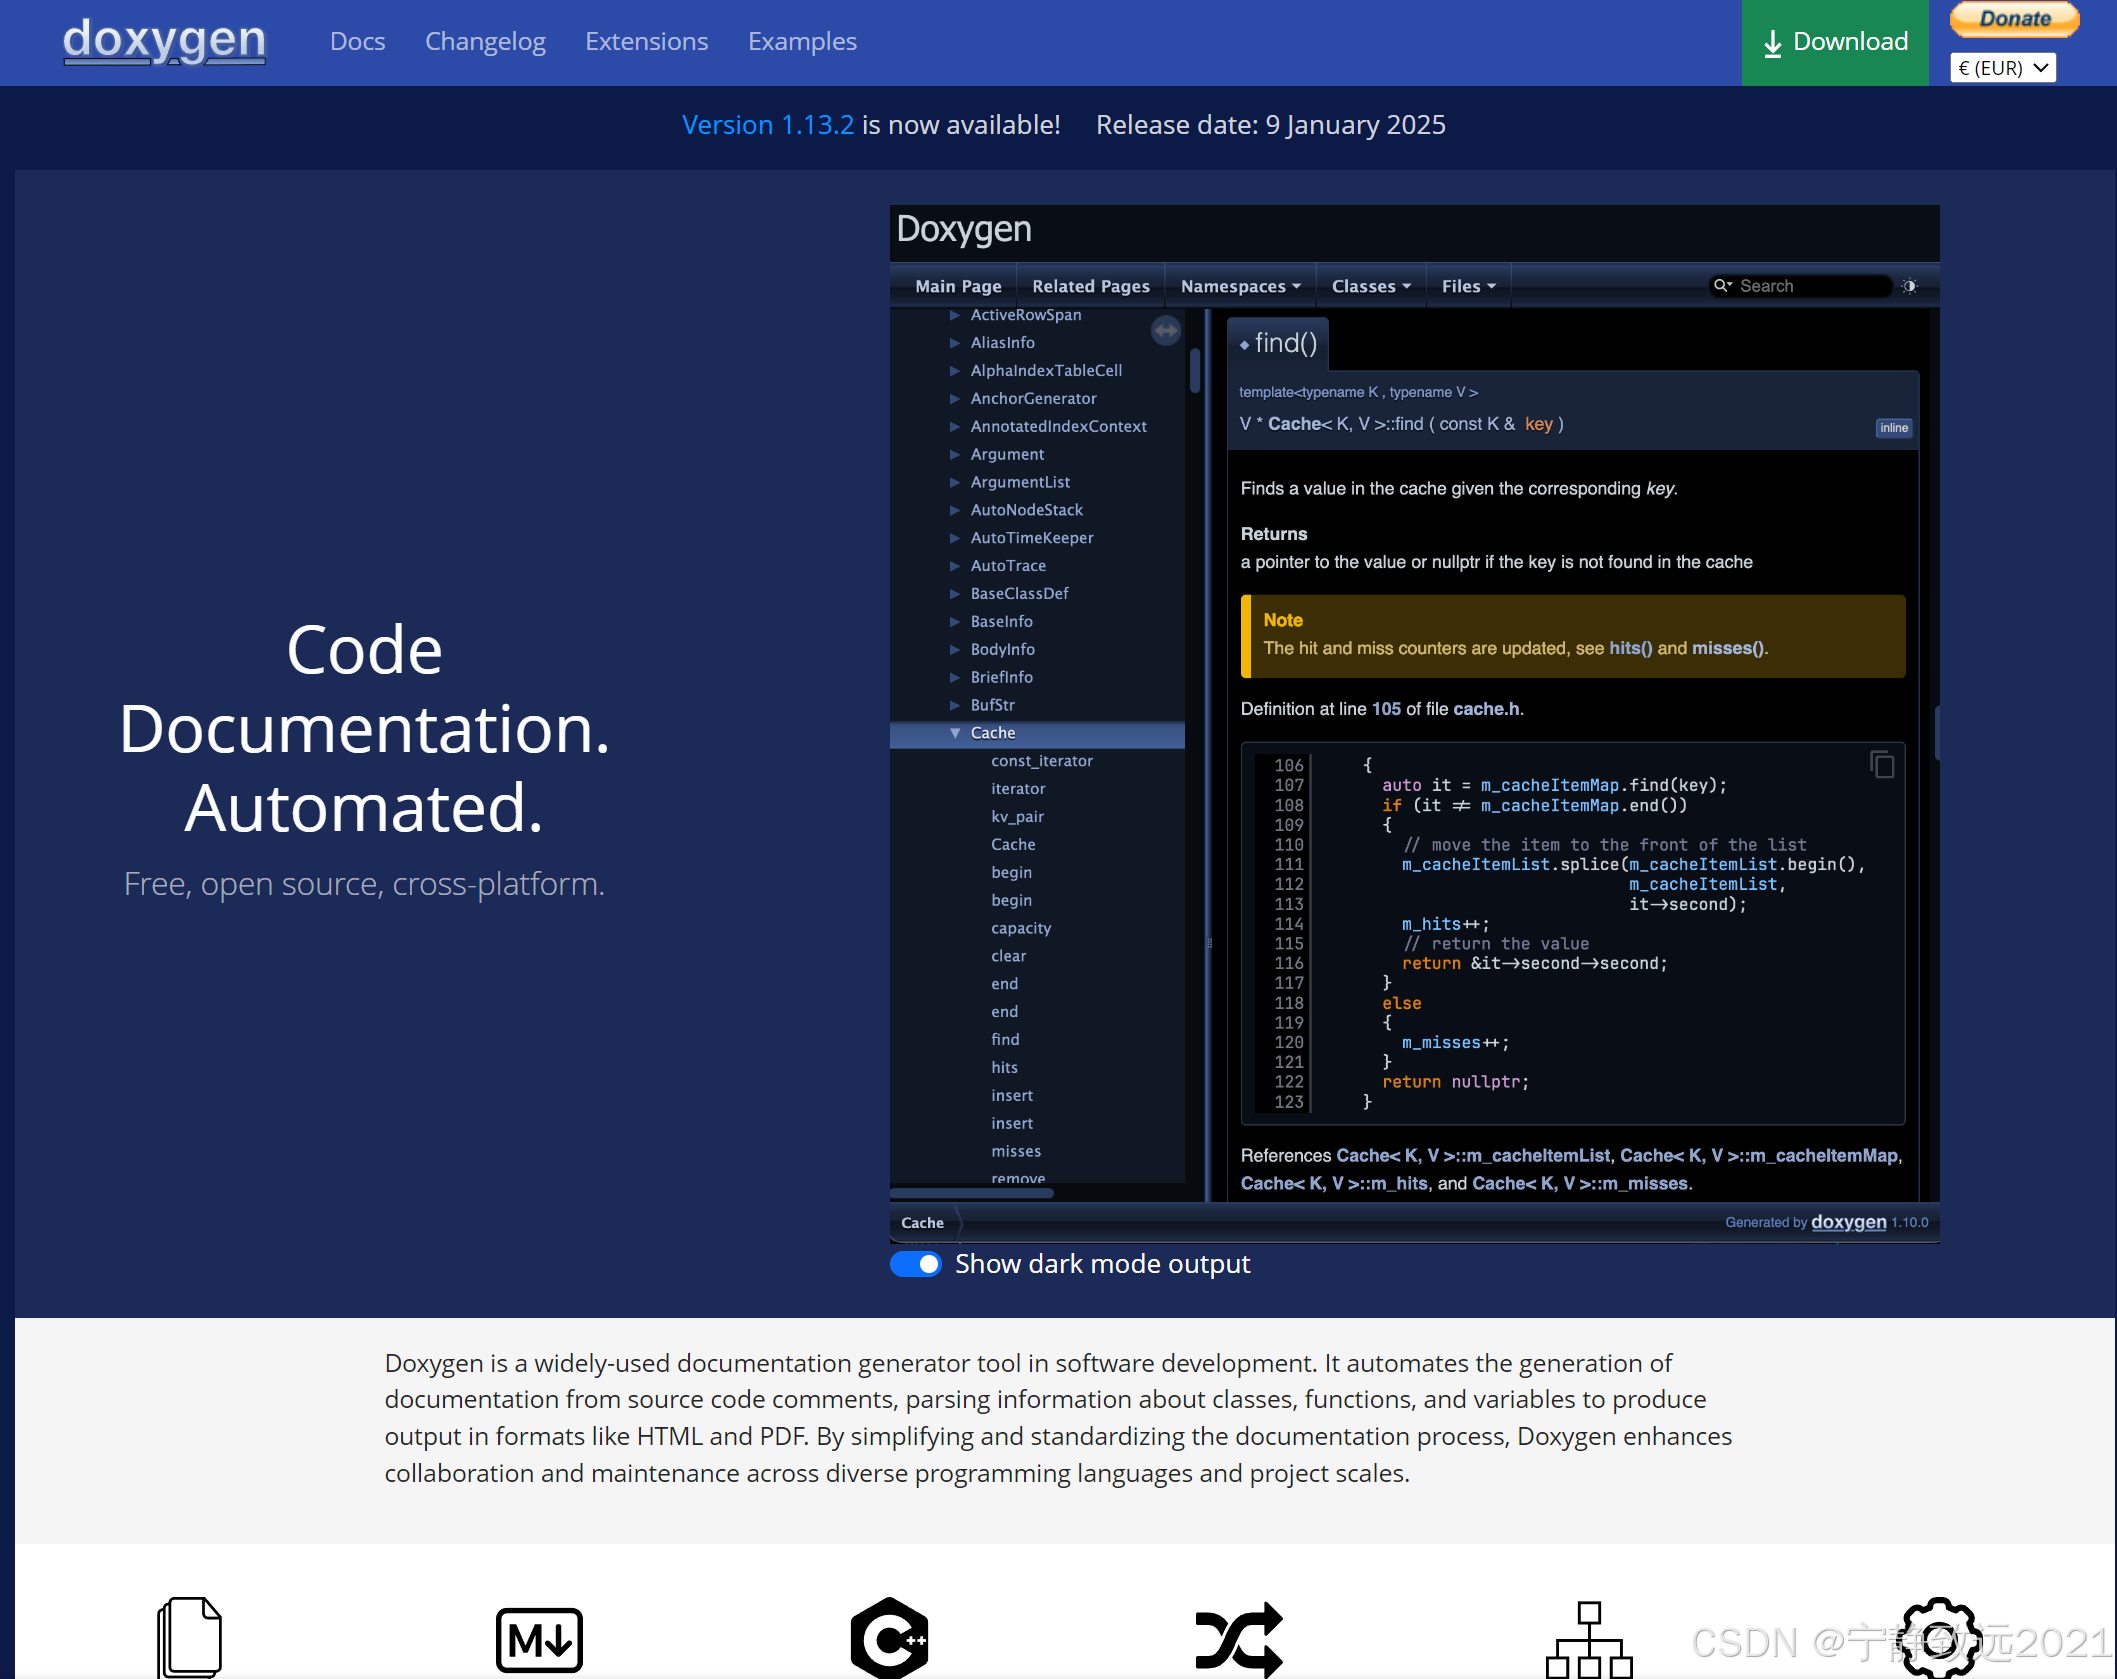Click the tree panel splitter handle
The image size is (2117, 1679).
(x=1209, y=943)
